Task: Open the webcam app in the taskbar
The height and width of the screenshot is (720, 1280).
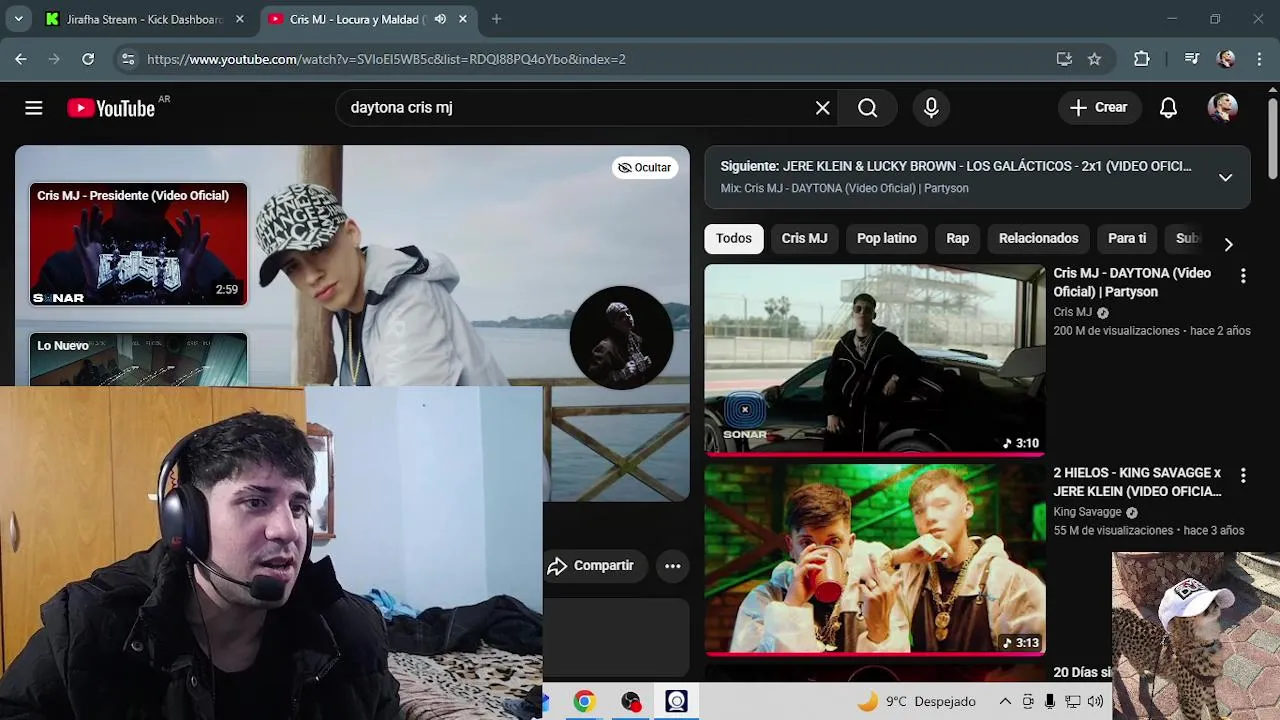Action: (x=677, y=702)
